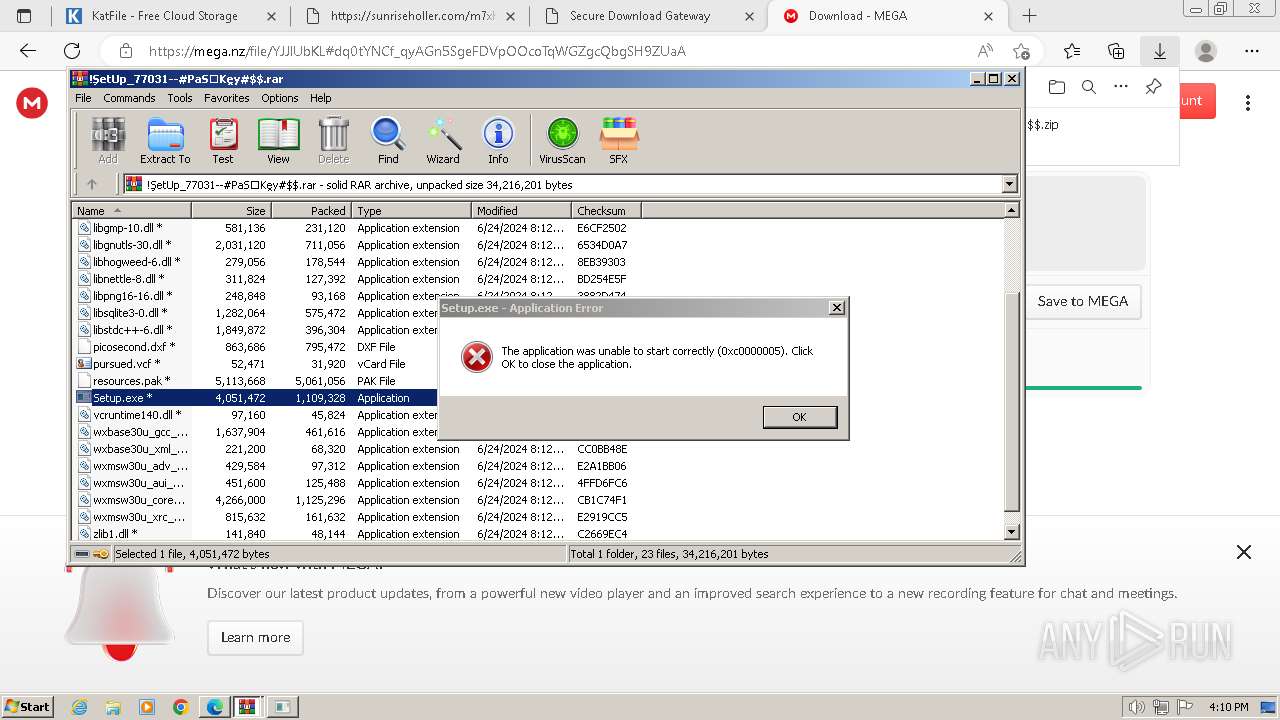Open downloads folder icon in panel
1280x720 pixels.
click(1057, 87)
